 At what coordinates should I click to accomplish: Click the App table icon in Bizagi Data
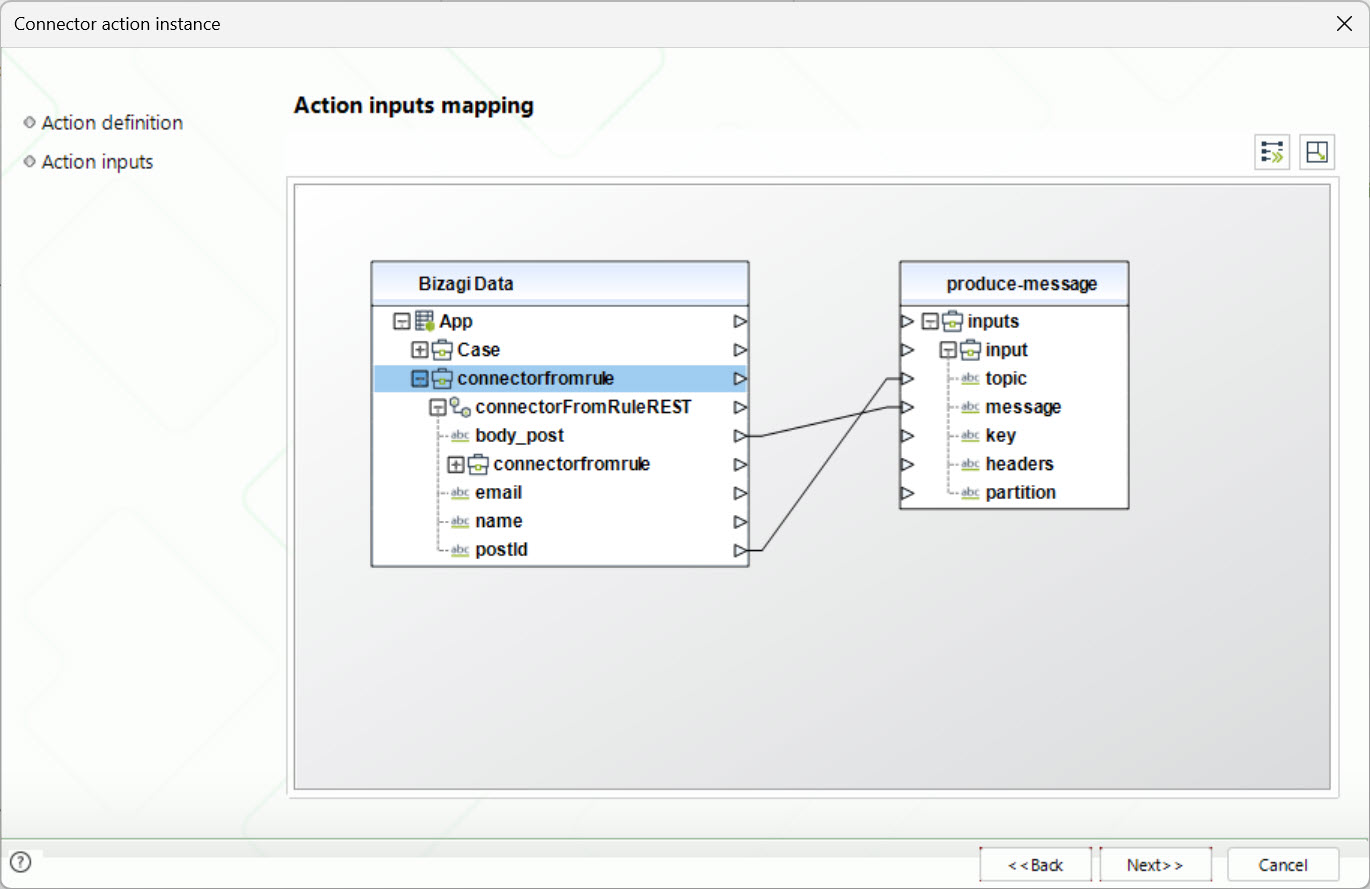(424, 321)
